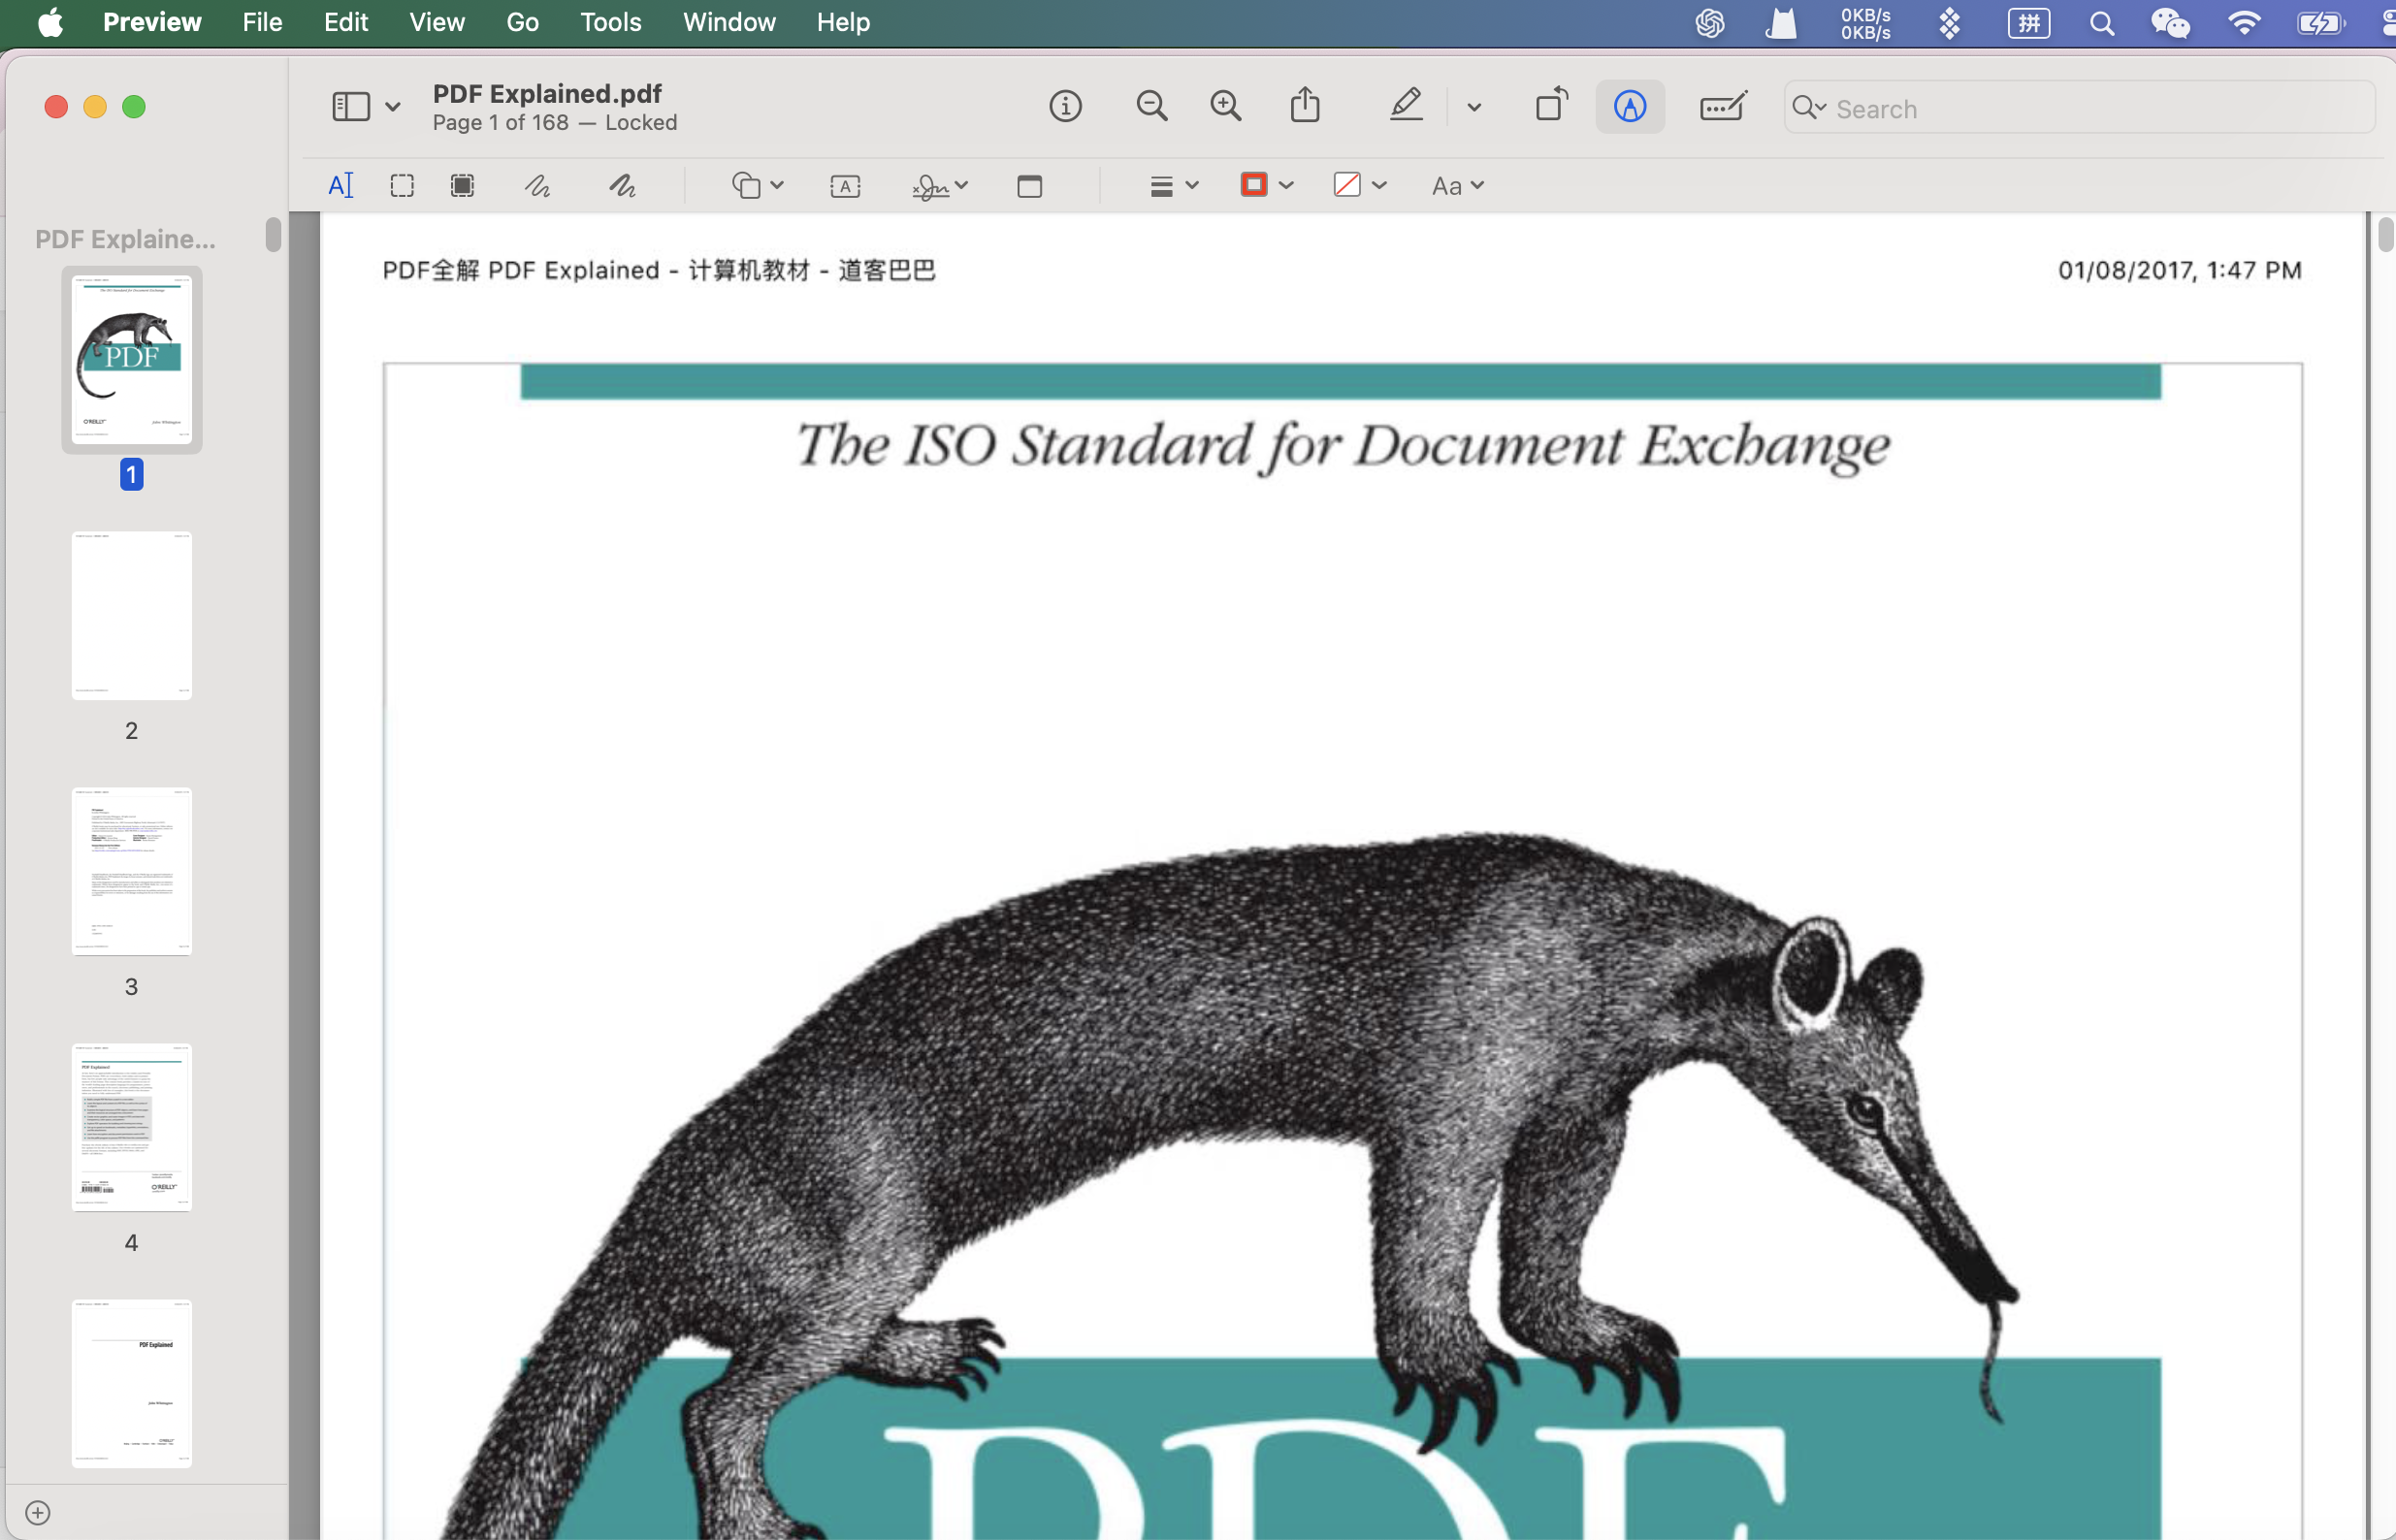Open the Go menu

point(522,22)
